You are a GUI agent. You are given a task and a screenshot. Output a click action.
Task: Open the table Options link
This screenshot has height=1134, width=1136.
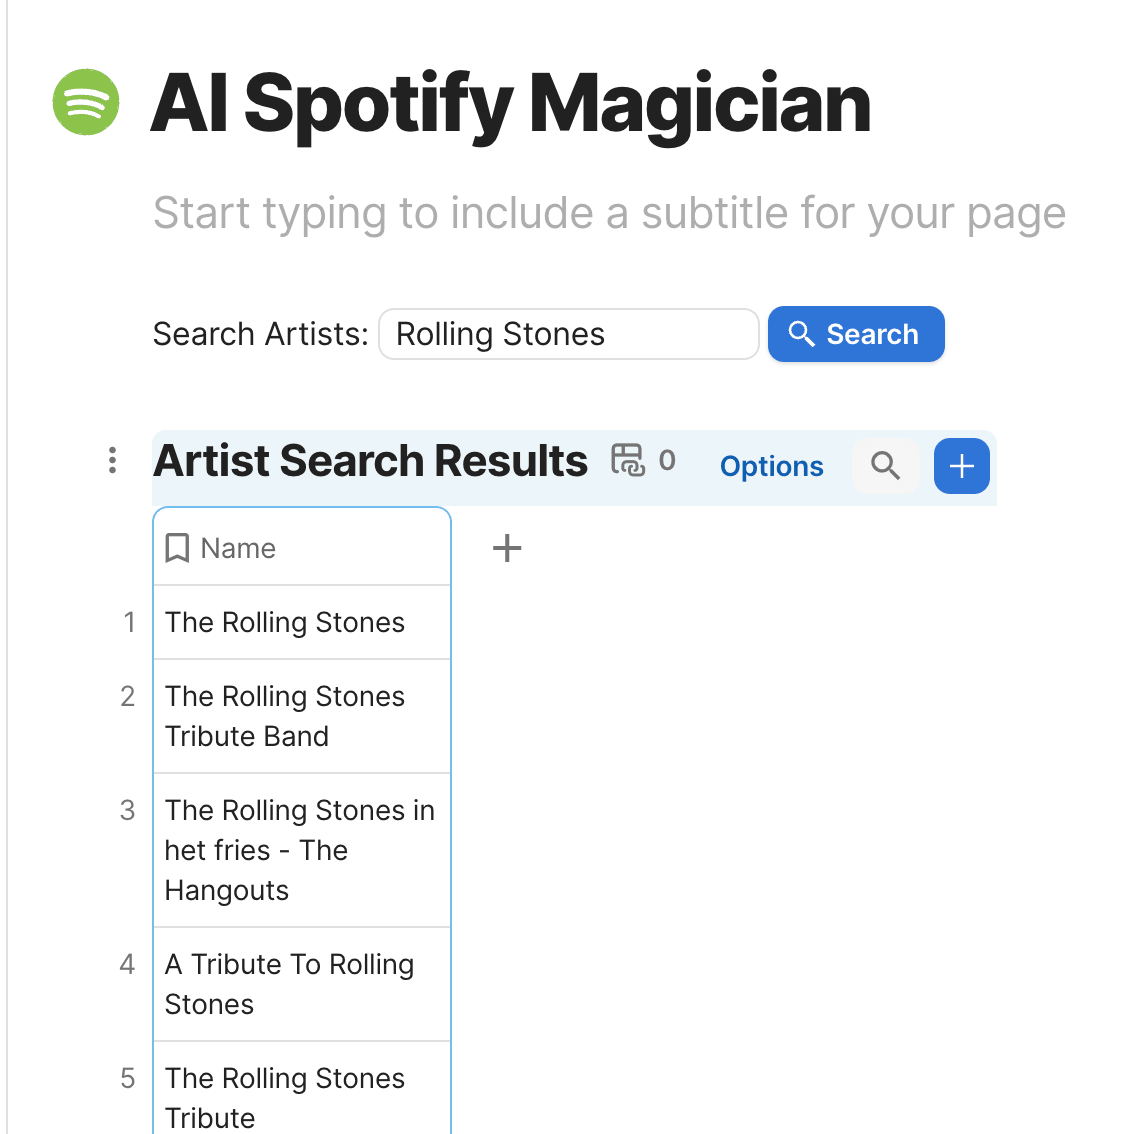pyautogui.click(x=772, y=466)
